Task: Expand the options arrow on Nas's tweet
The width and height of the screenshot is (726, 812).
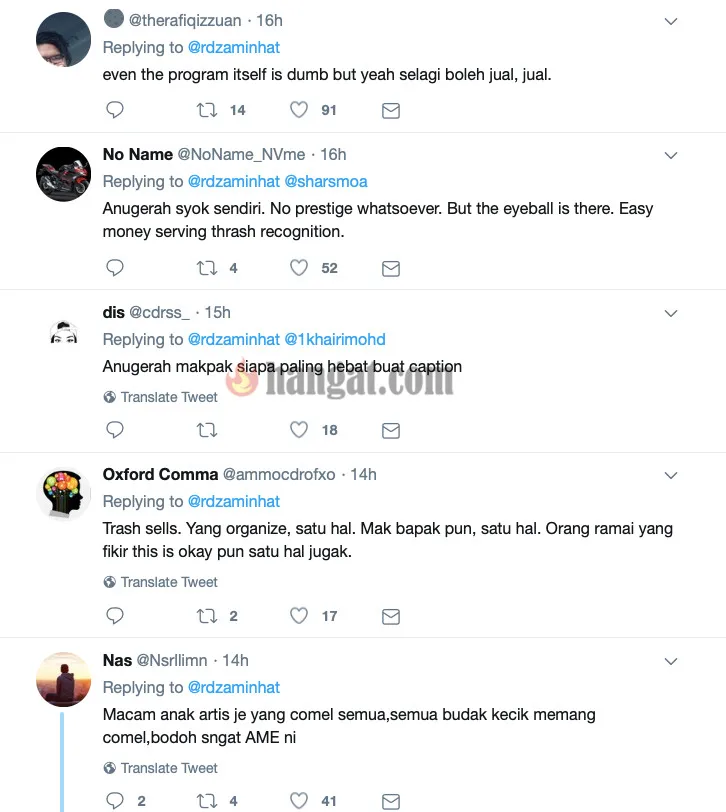Action: 671,661
